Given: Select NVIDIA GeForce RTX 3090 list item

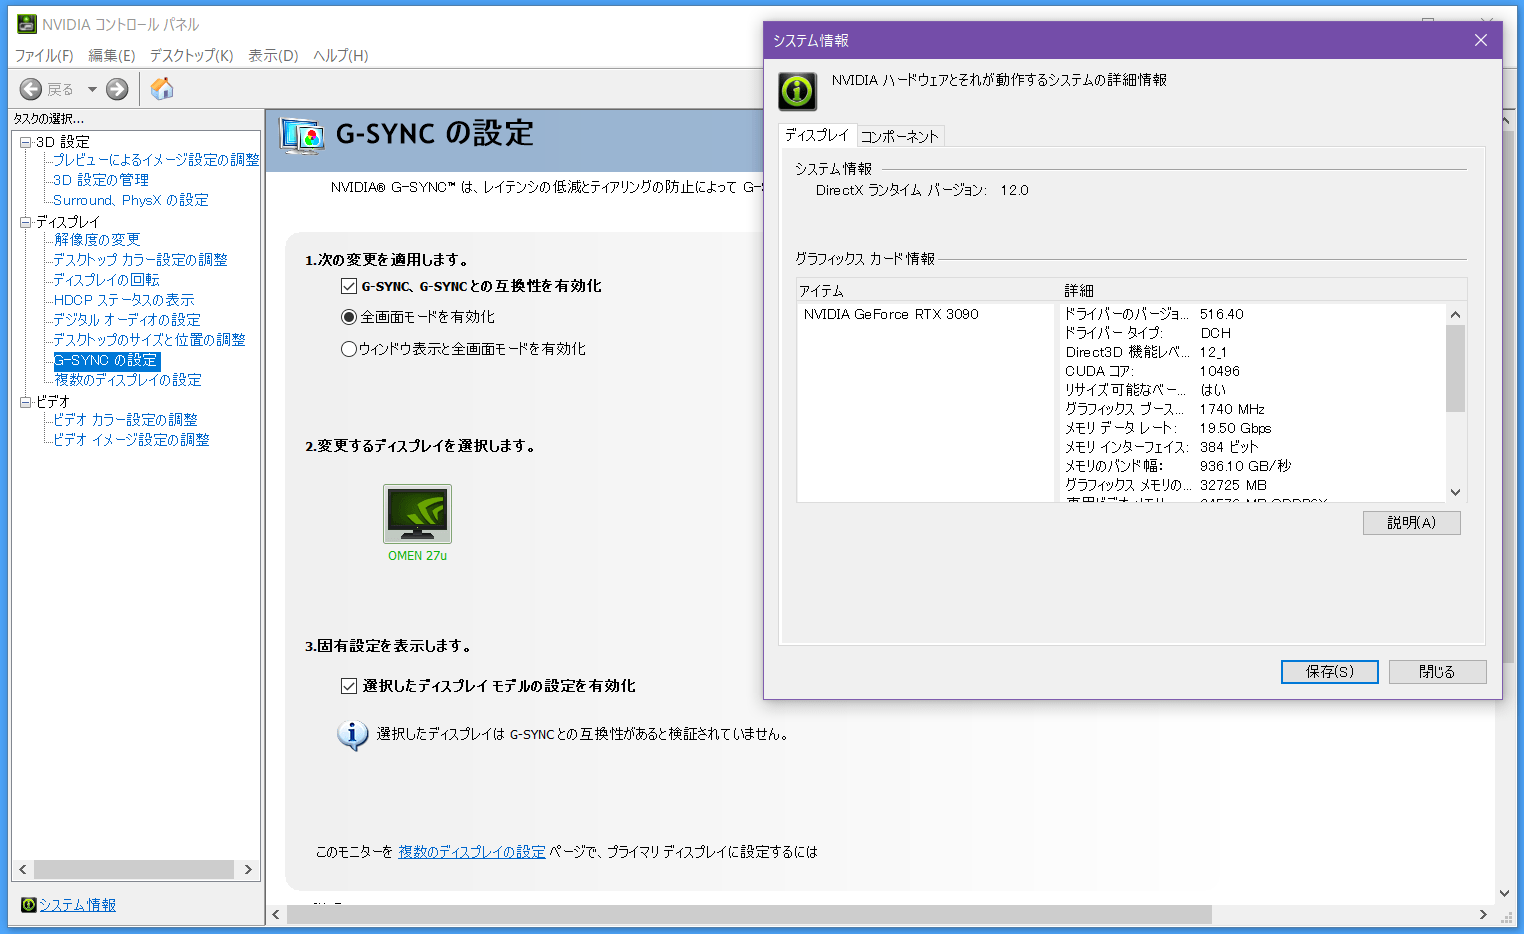Looking at the screenshot, I should click(x=891, y=314).
